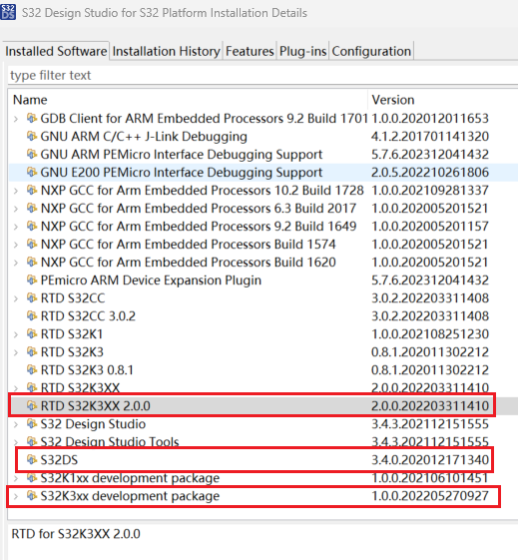Click icon beside S32DS row
The width and height of the screenshot is (518, 560).
click(32, 460)
